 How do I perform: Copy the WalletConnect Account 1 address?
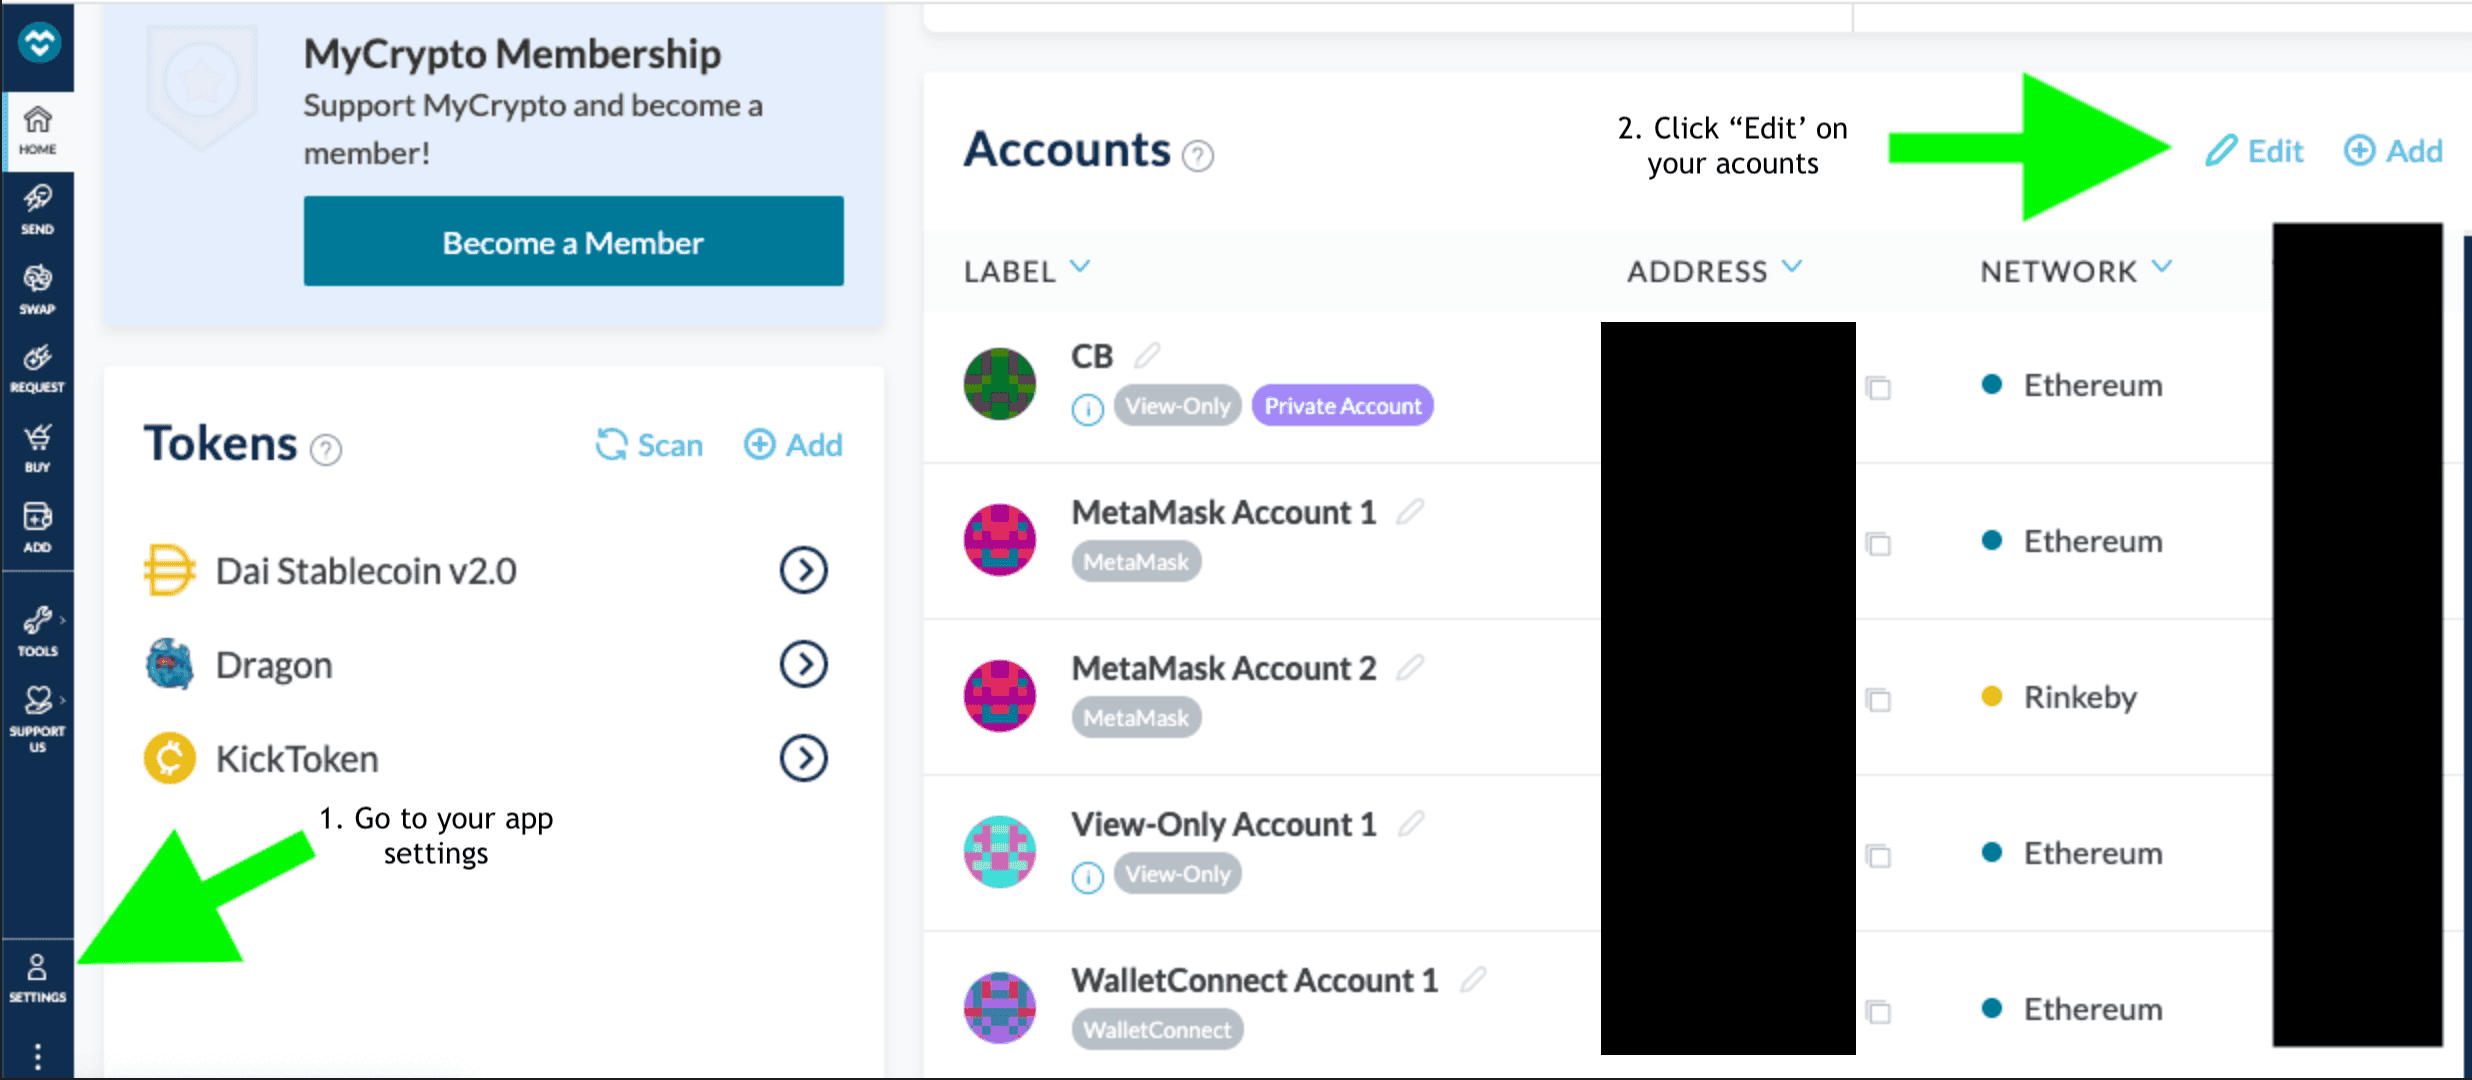tap(1879, 1011)
